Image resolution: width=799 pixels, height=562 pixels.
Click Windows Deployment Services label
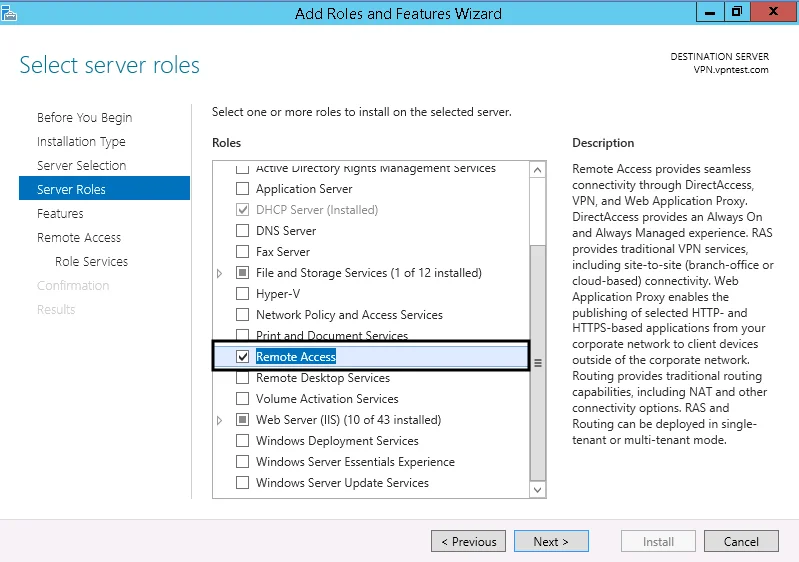337,441
